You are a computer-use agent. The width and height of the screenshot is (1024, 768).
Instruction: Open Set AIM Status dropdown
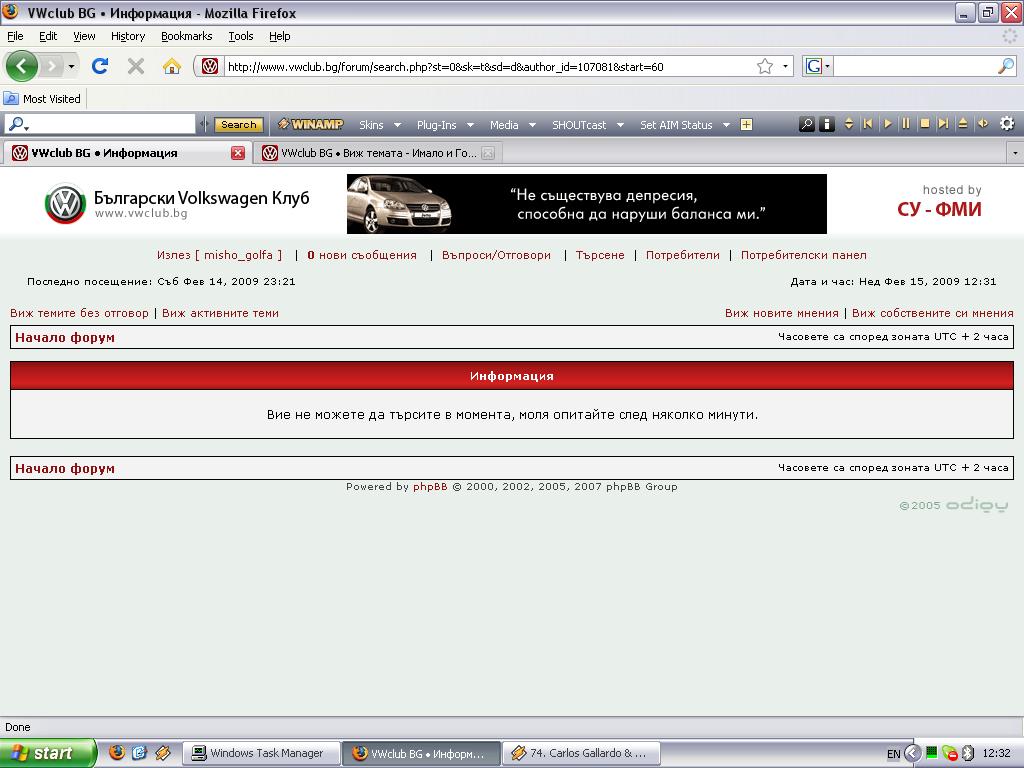click(684, 125)
